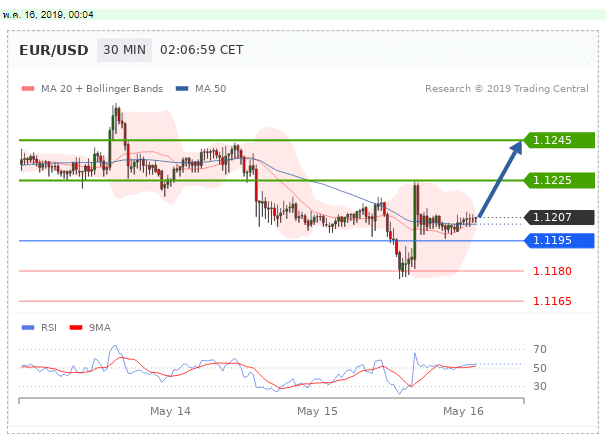Click the 1.1225 resistance level tag

click(x=559, y=180)
